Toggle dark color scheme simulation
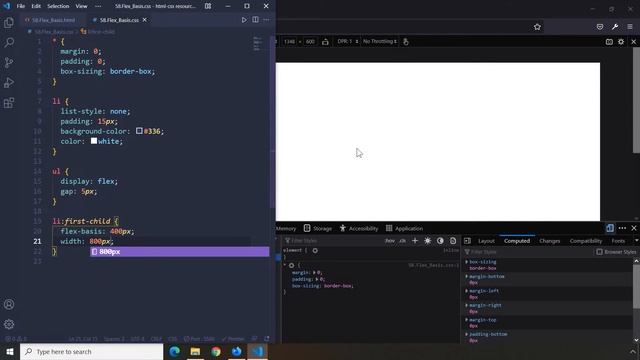This screenshot has height=360, width=640. point(440,241)
